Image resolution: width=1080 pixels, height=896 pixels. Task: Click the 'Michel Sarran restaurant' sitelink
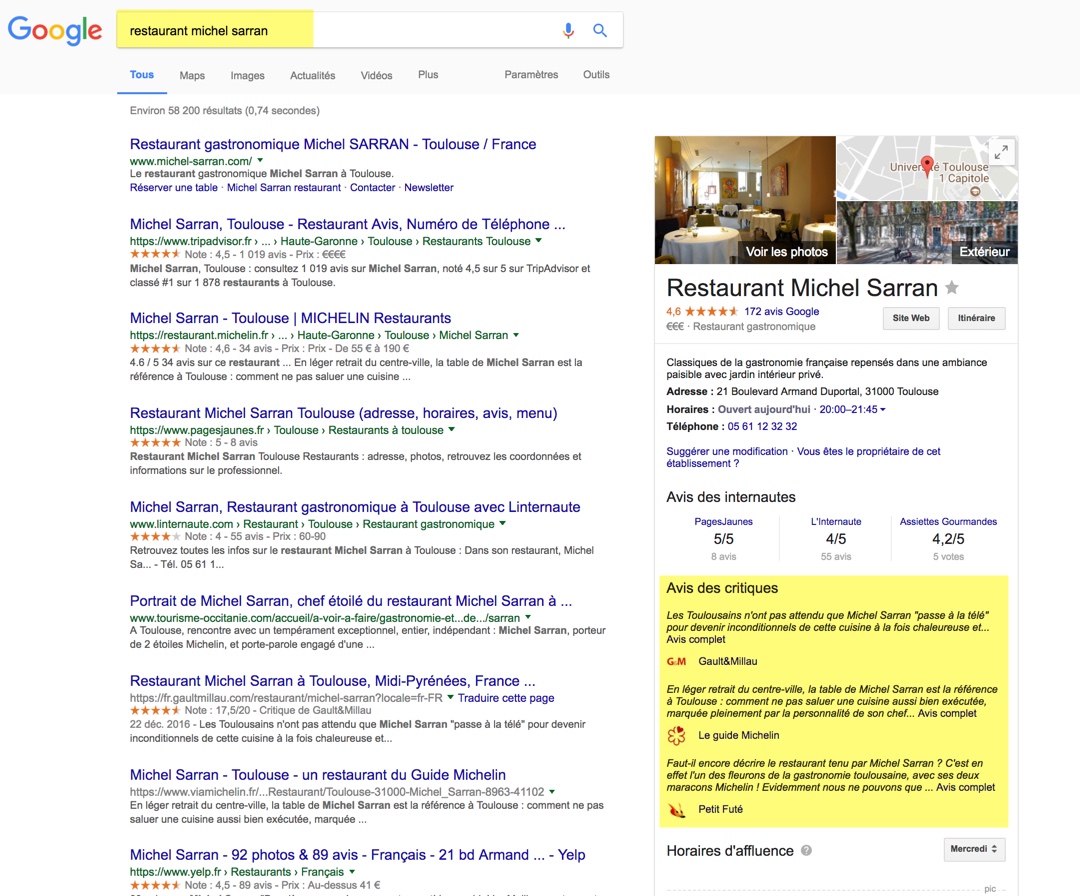284,187
